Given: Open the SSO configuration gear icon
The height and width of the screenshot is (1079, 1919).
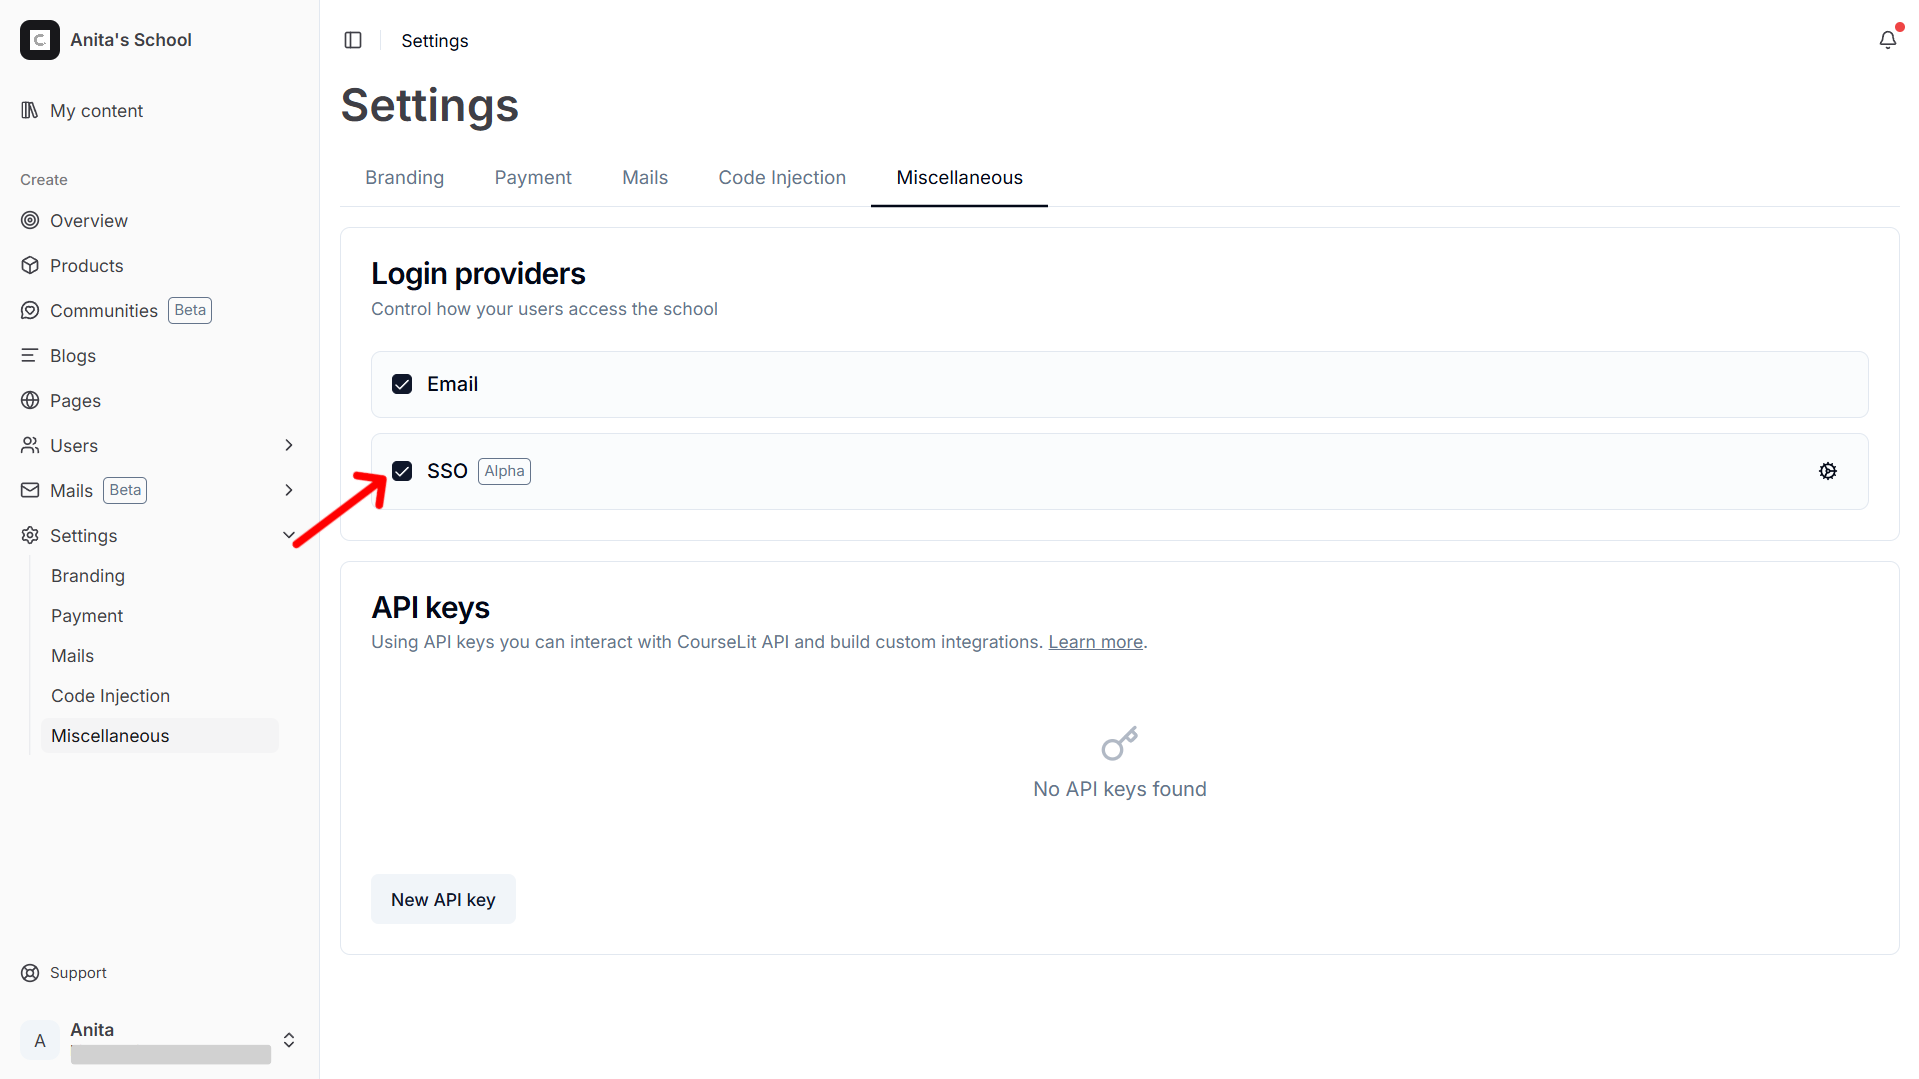Looking at the screenshot, I should tap(1828, 470).
